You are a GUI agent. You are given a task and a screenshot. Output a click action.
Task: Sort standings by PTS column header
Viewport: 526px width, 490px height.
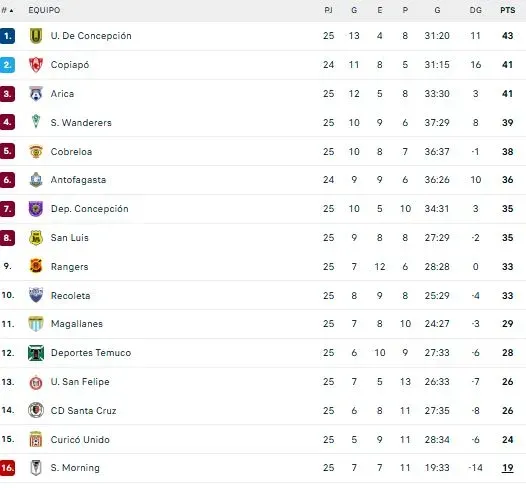[507, 10]
